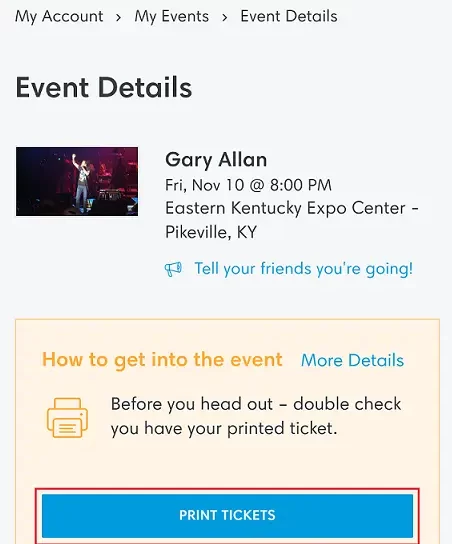Click the chevron after My Events
Image resolution: width=452 pixels, height=544 pixels.
tap(225, 17)
